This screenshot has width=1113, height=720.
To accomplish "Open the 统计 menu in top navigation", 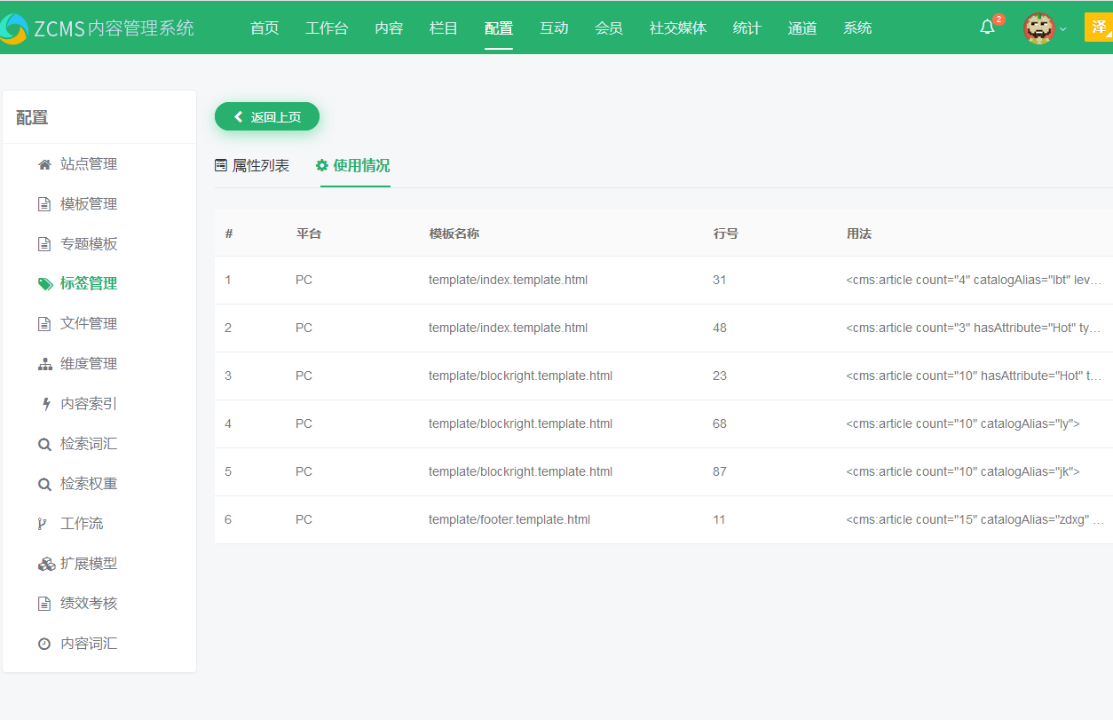I will tap(746, 27).
